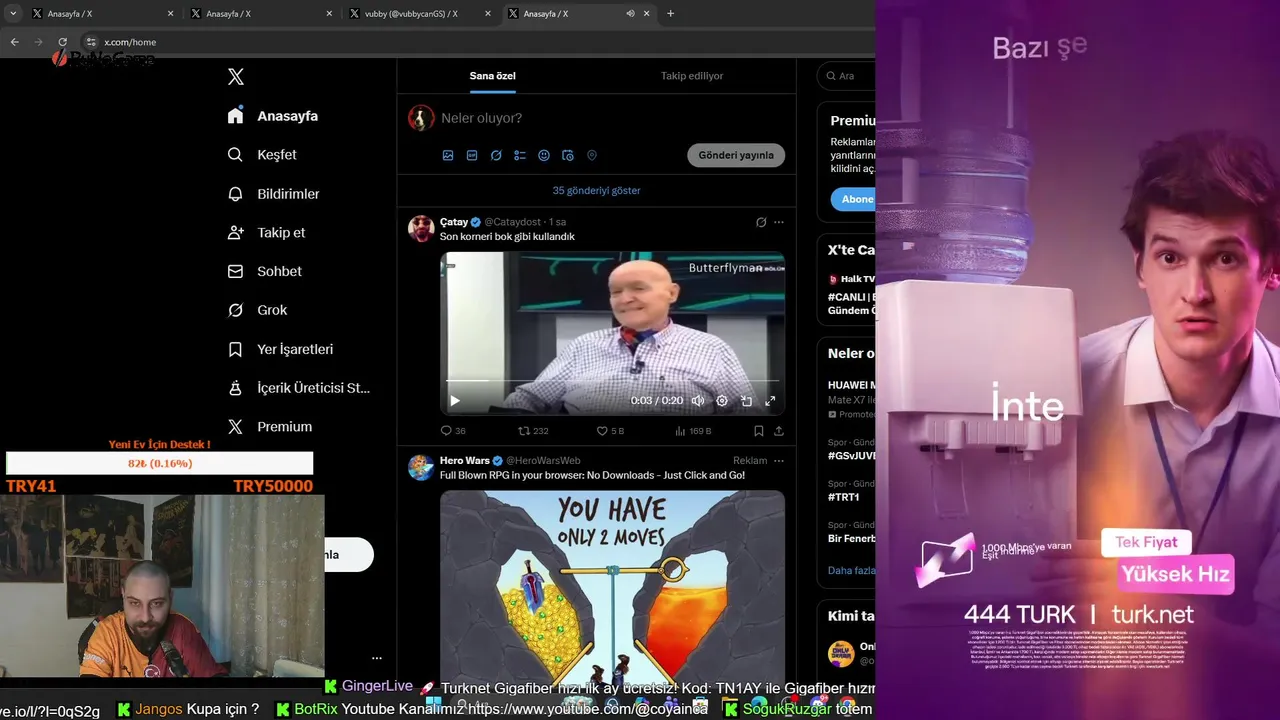
Task: Click the X logo above Anasayfa
Action: tap(236, 77)
